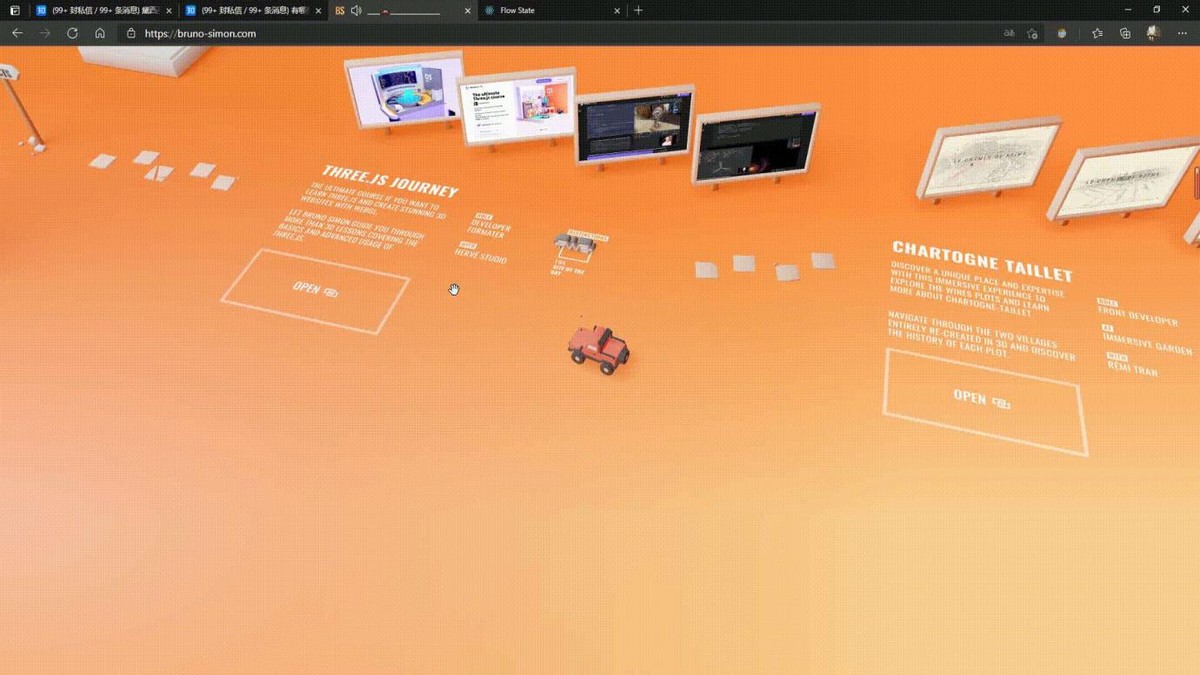This screenshot has width=1200, height=675.
Task: Open the Collections panel
Action: pos(1125,33)
